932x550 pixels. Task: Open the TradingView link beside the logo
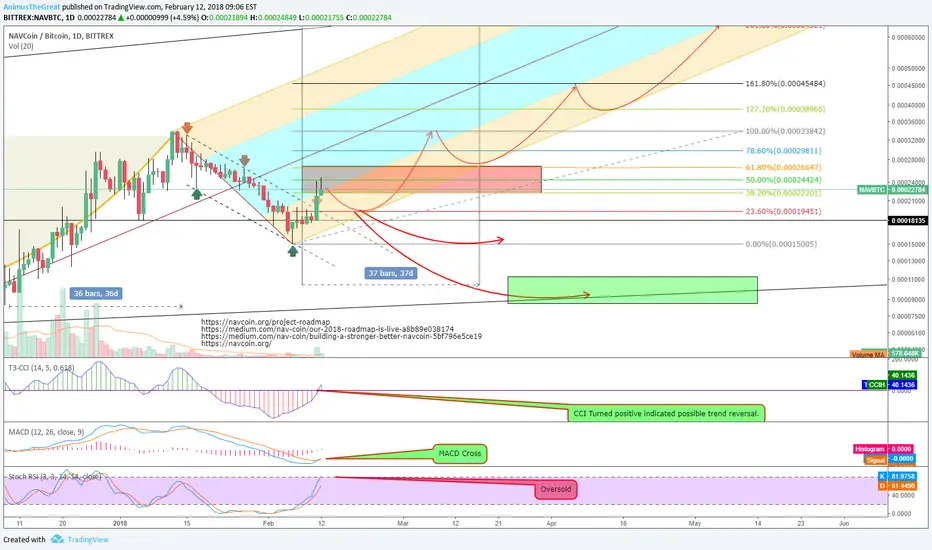[x=88, y=540]
